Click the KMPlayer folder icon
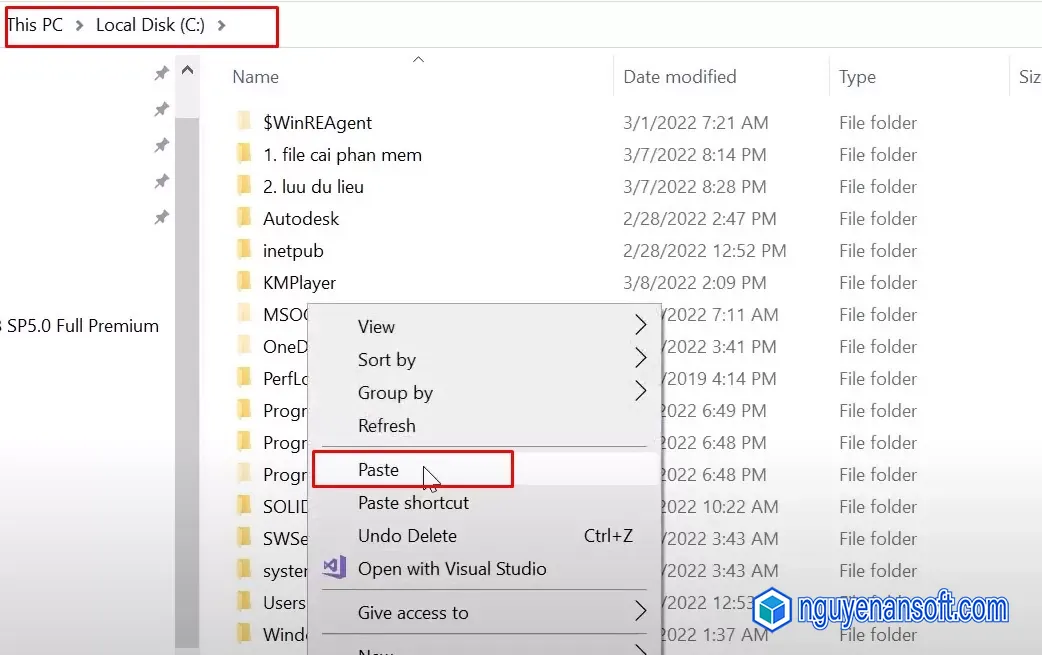1042x655 pixels. pos(244,282)
